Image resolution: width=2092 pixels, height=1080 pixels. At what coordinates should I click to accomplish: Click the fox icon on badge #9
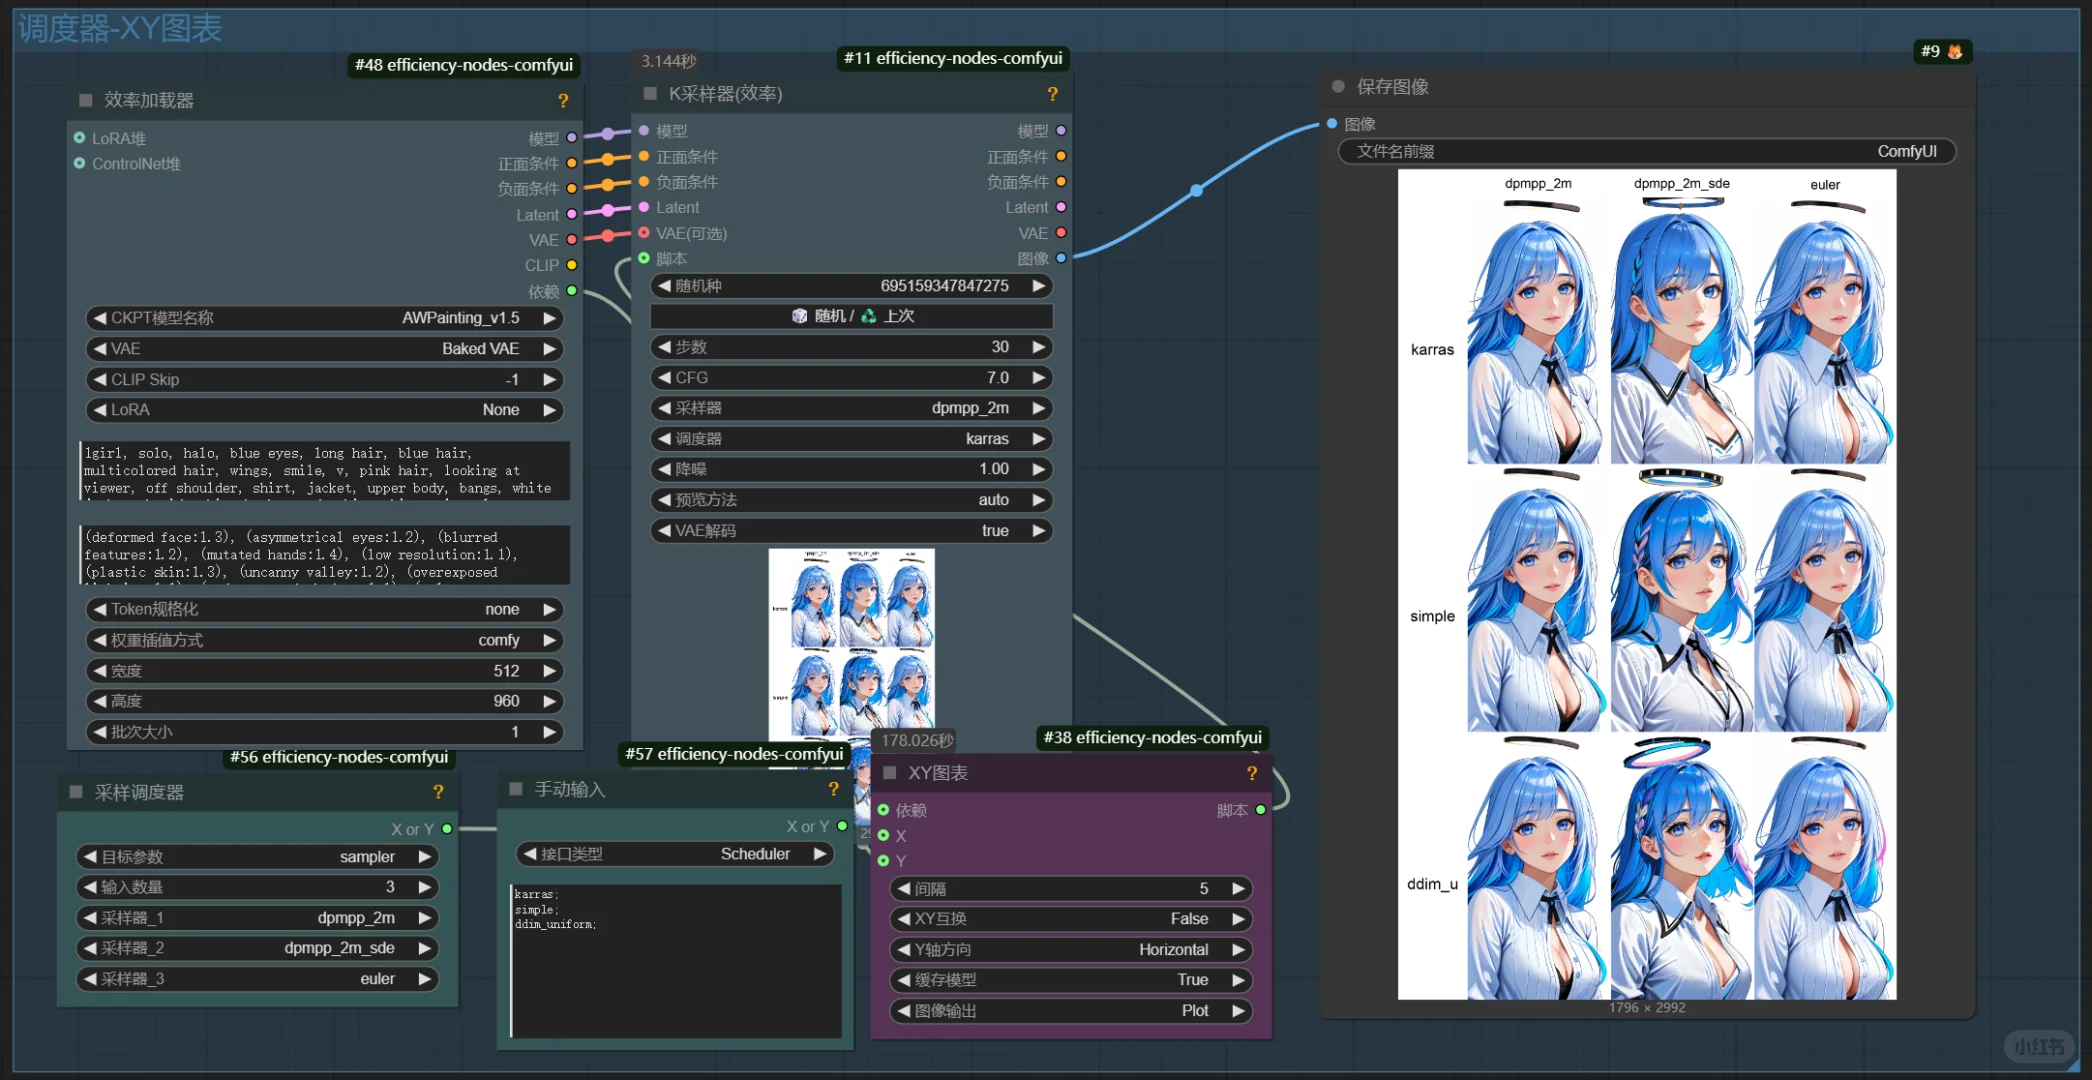(x=1955, y=52)
